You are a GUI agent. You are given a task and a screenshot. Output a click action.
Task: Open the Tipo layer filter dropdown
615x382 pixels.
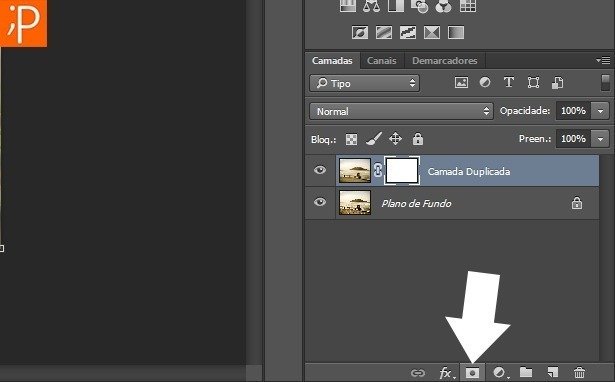(364, 83)
